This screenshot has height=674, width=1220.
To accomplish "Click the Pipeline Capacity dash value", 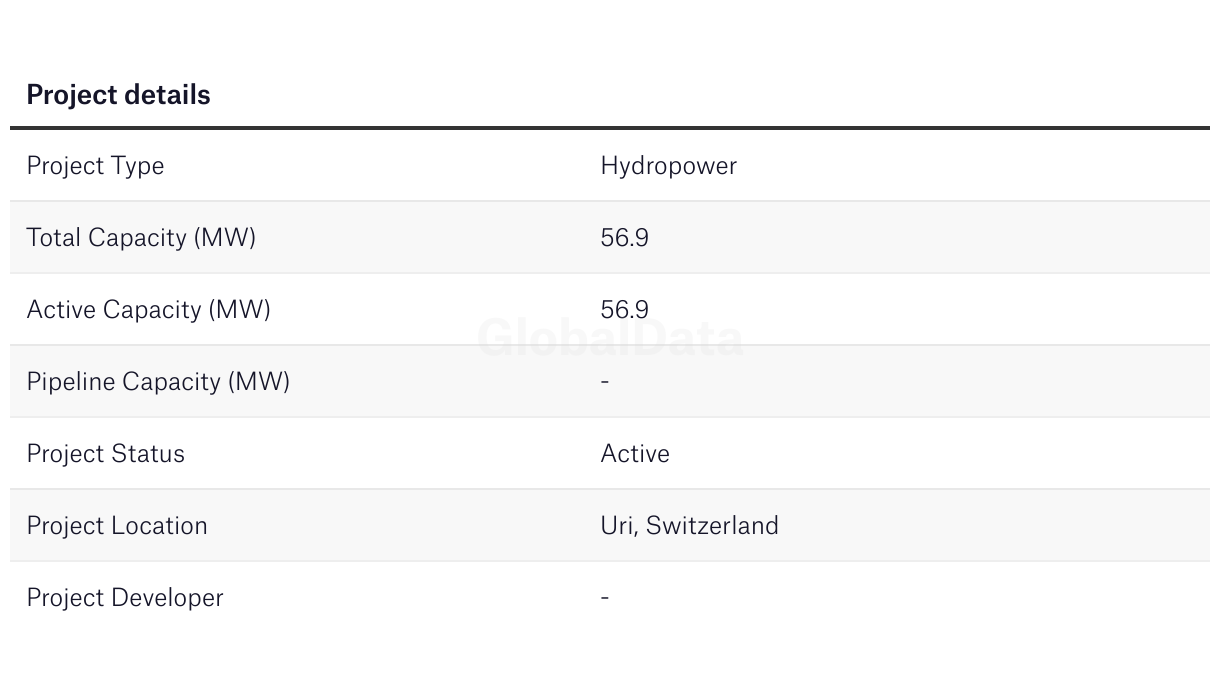I will (605, 382).
